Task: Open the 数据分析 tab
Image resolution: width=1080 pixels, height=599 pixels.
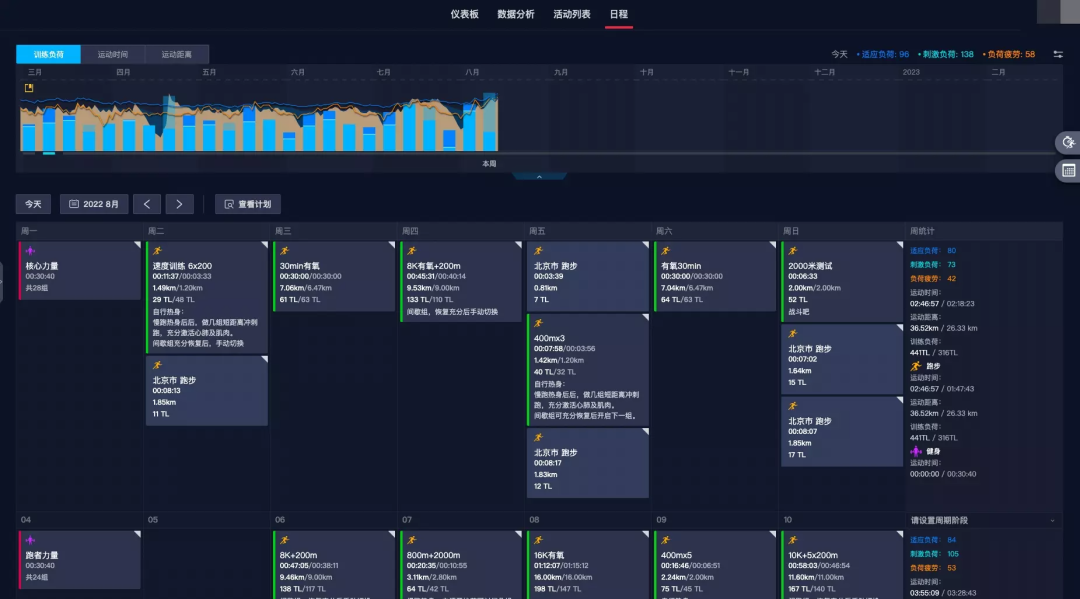Action: click(516, 14)
